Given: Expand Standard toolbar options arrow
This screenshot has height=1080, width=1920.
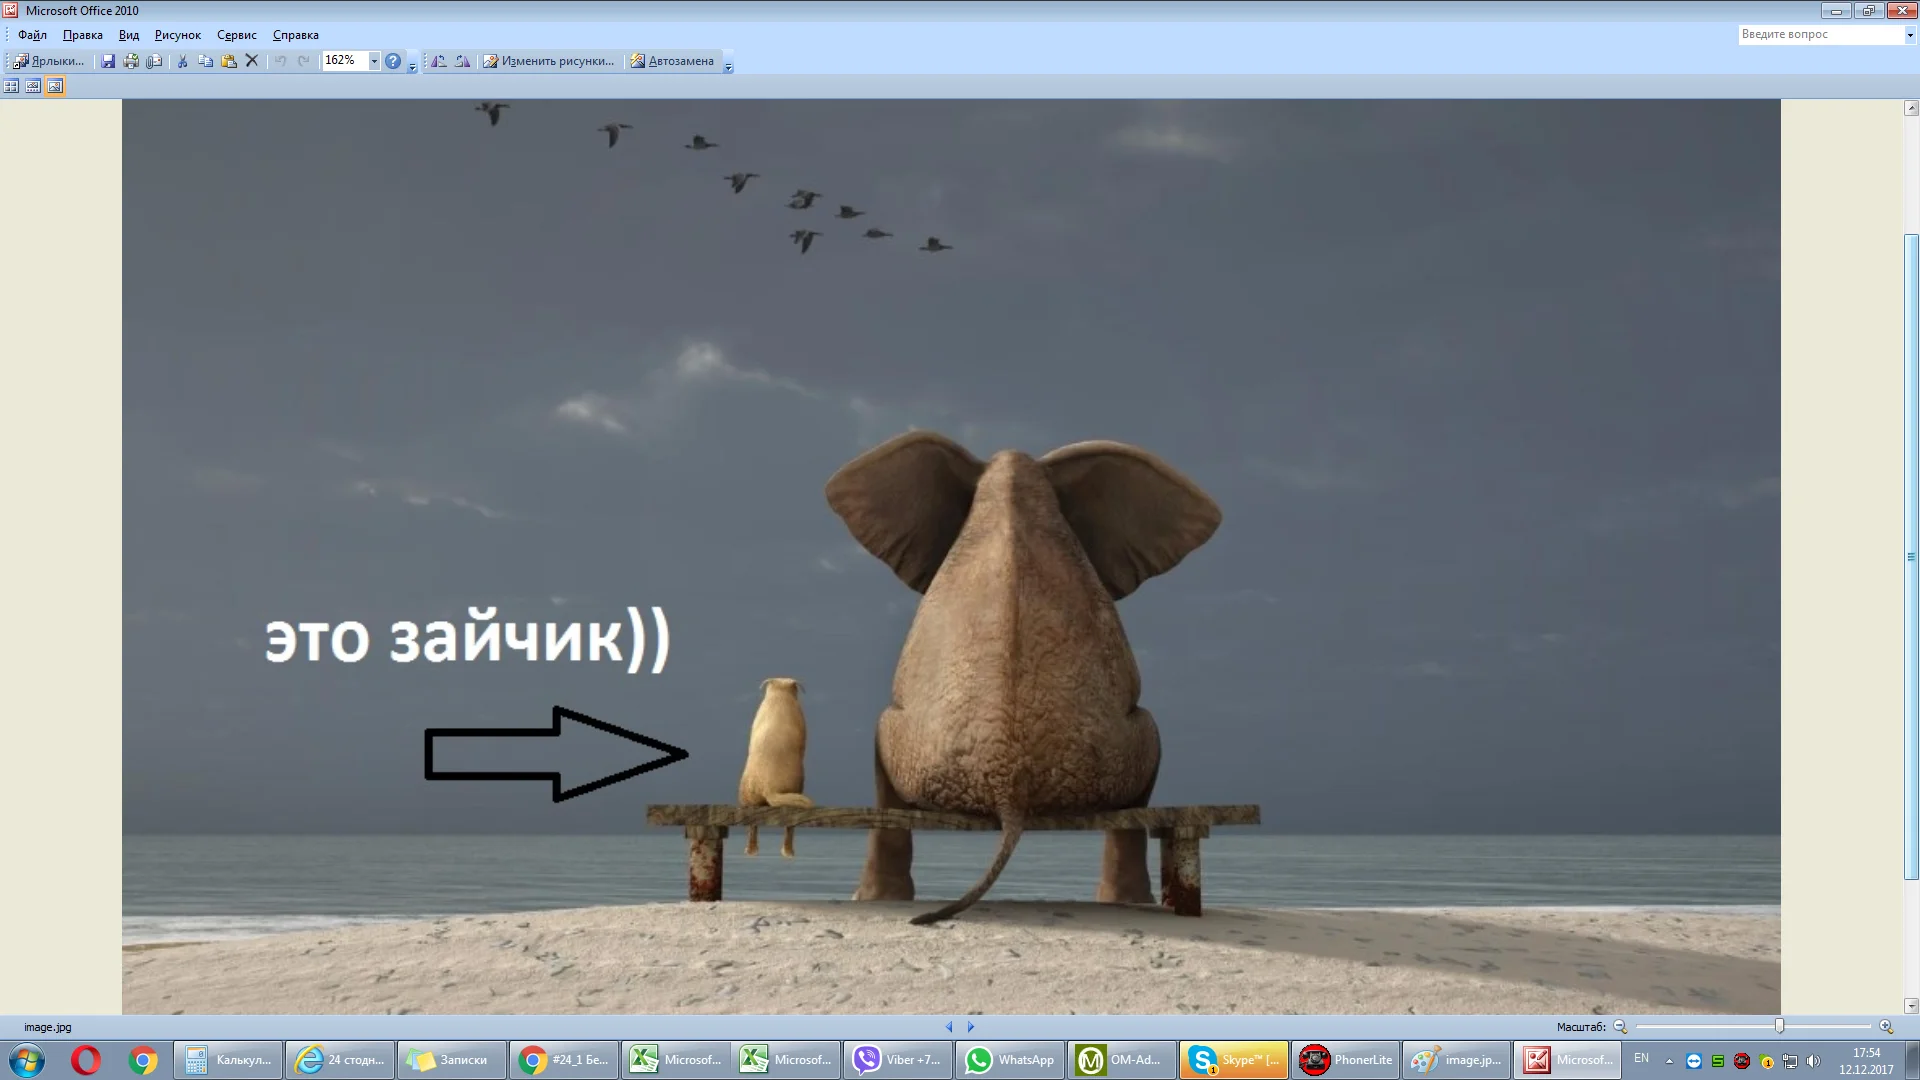Looking at the screenshot, I should click(x=412, y=66).
